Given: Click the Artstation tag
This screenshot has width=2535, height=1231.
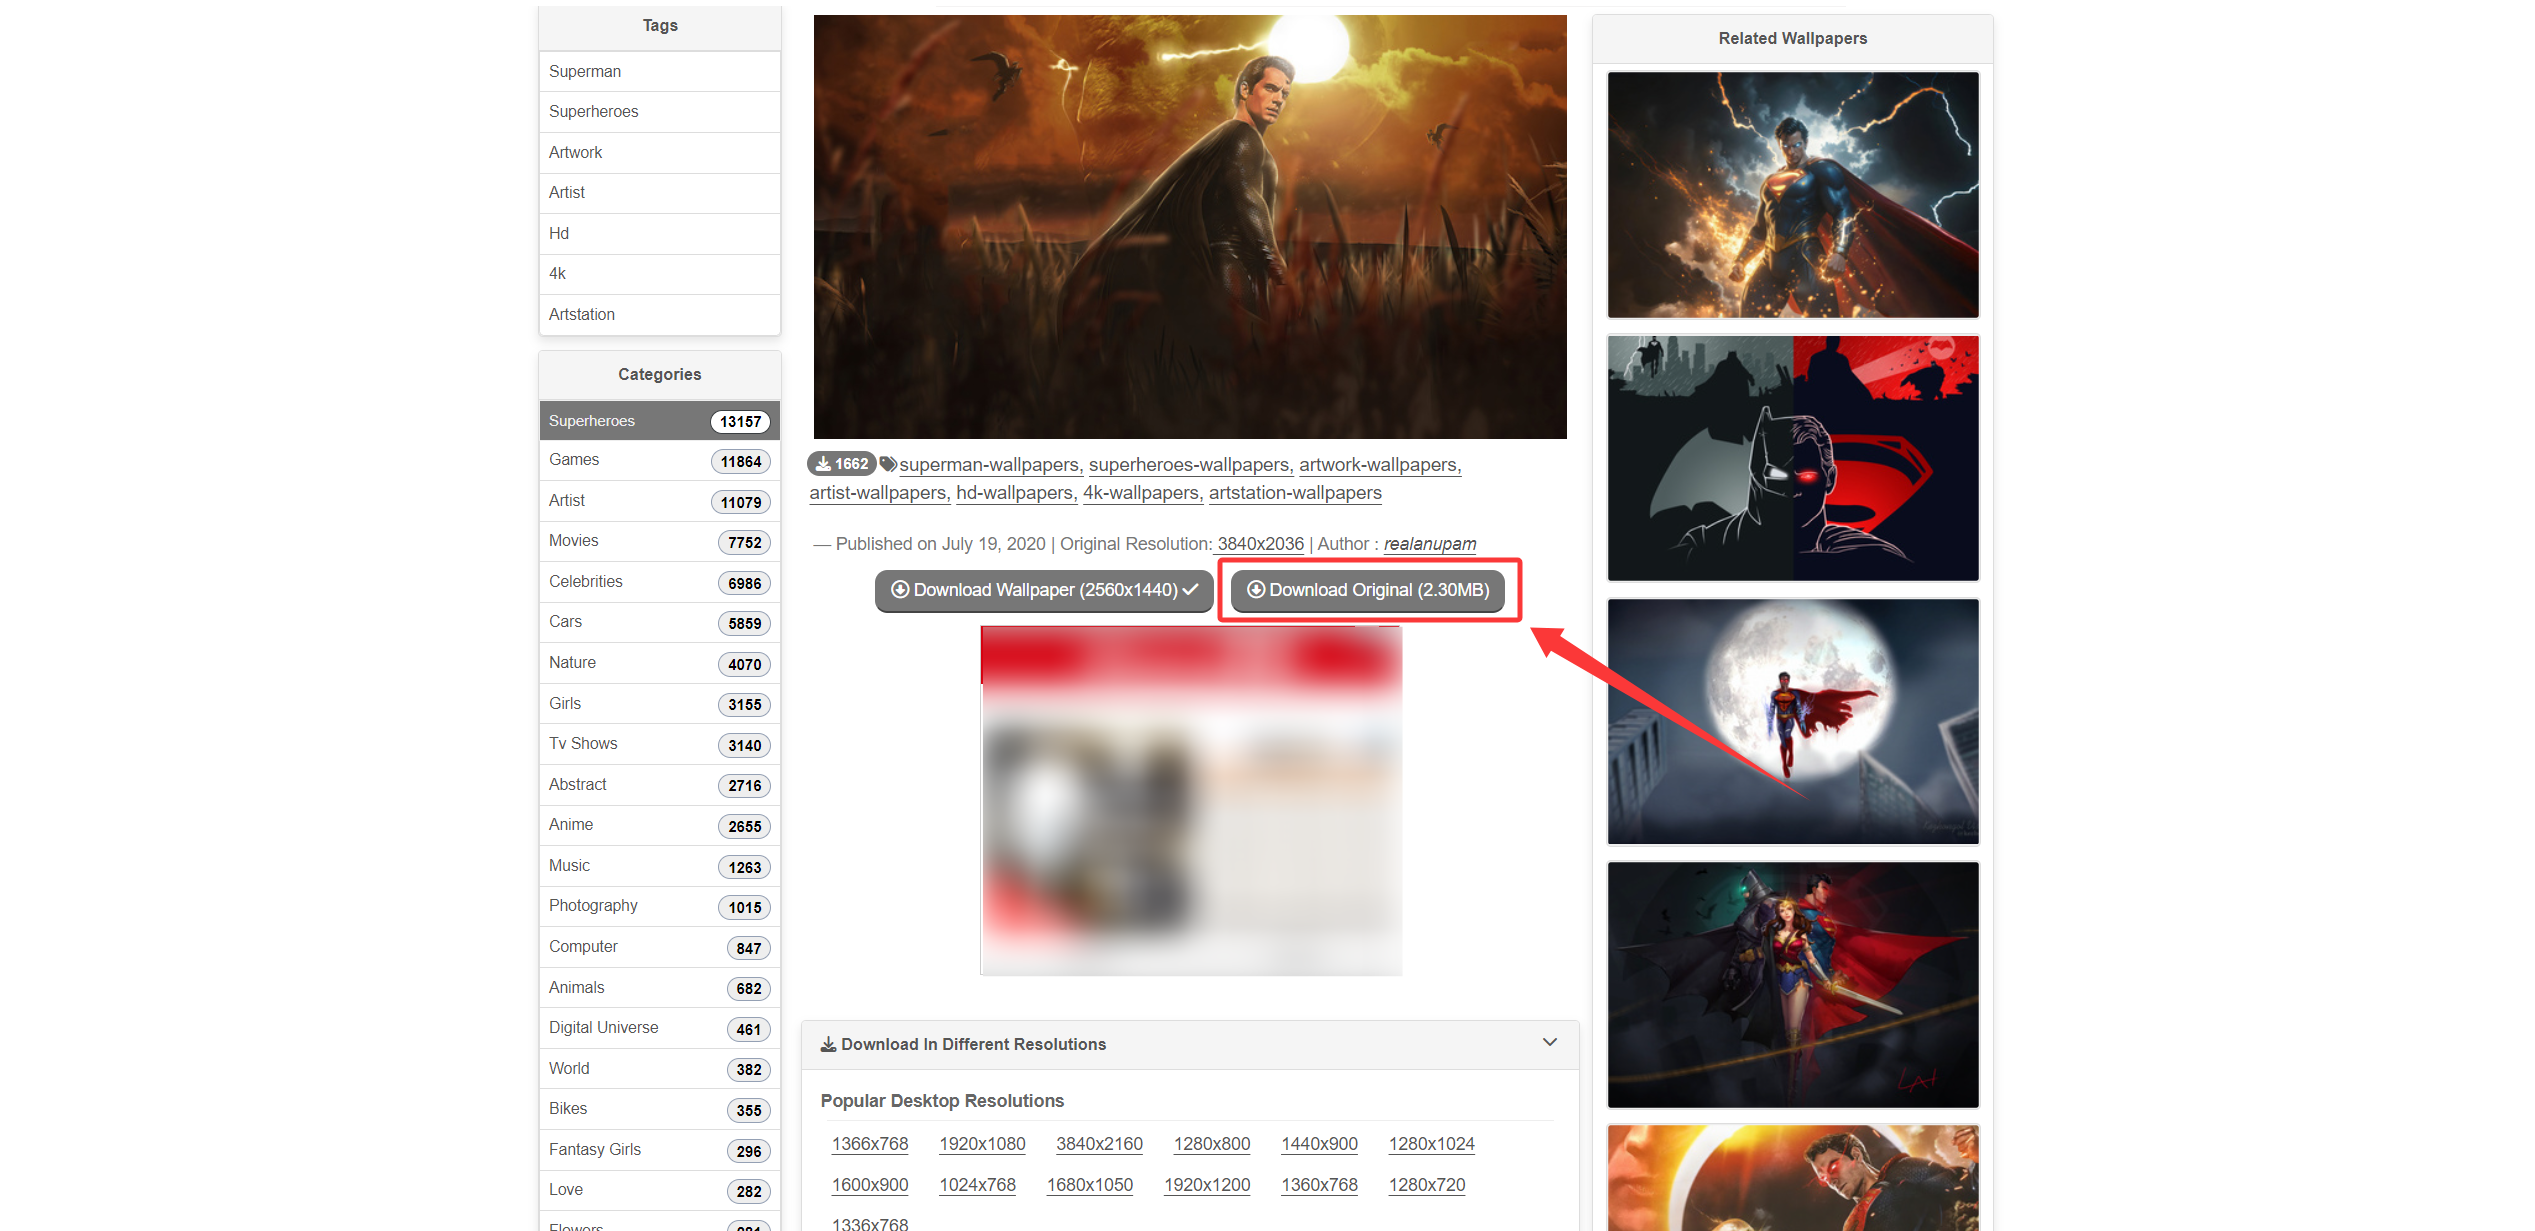Looking at the screenshot, I should (582, 314).
